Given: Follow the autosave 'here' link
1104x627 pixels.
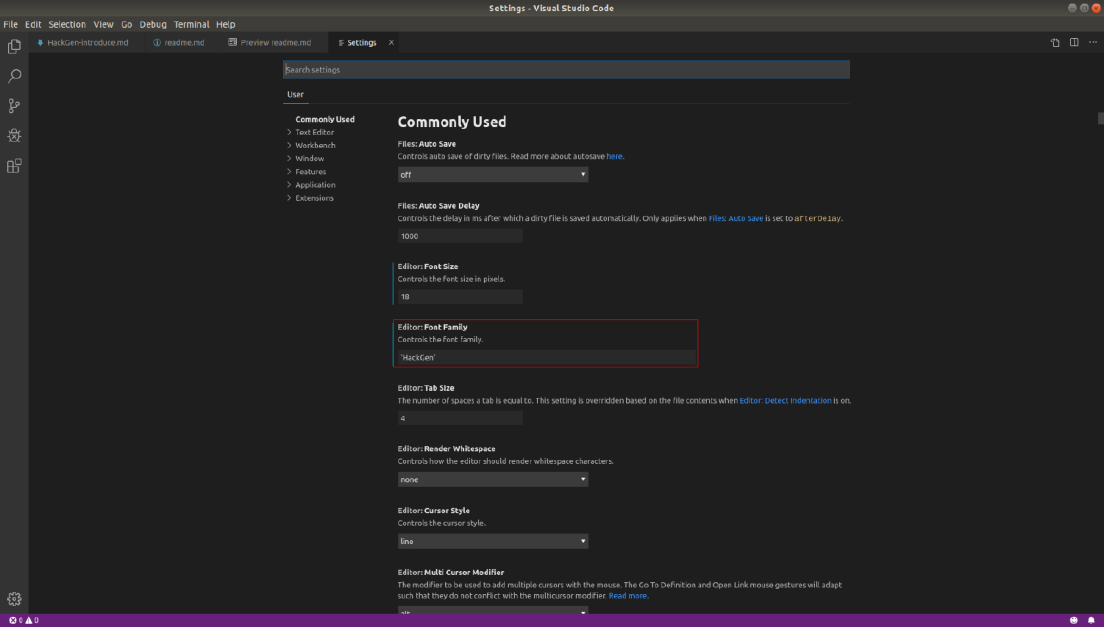Looking at the screenshot, I should coord(615,156).
